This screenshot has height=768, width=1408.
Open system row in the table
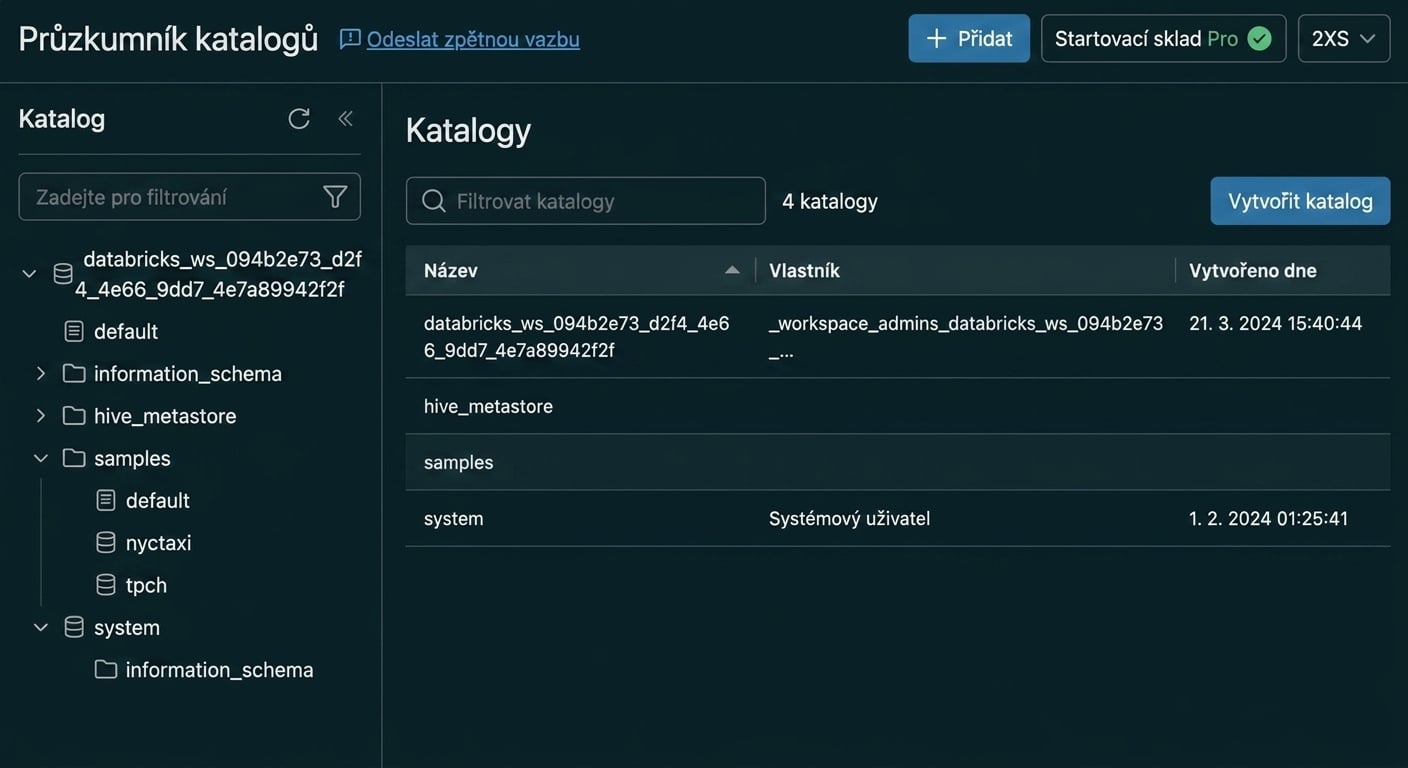[x=454, y=519]
